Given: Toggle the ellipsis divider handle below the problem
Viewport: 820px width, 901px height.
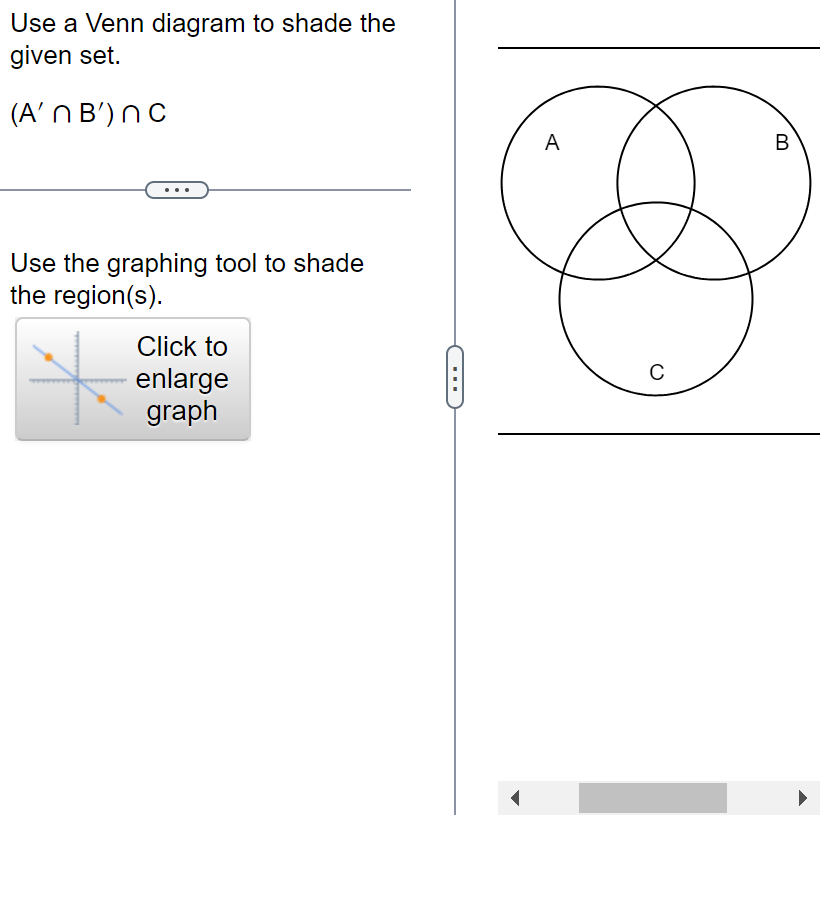Looking at the screenshot, I should [177, 188].
